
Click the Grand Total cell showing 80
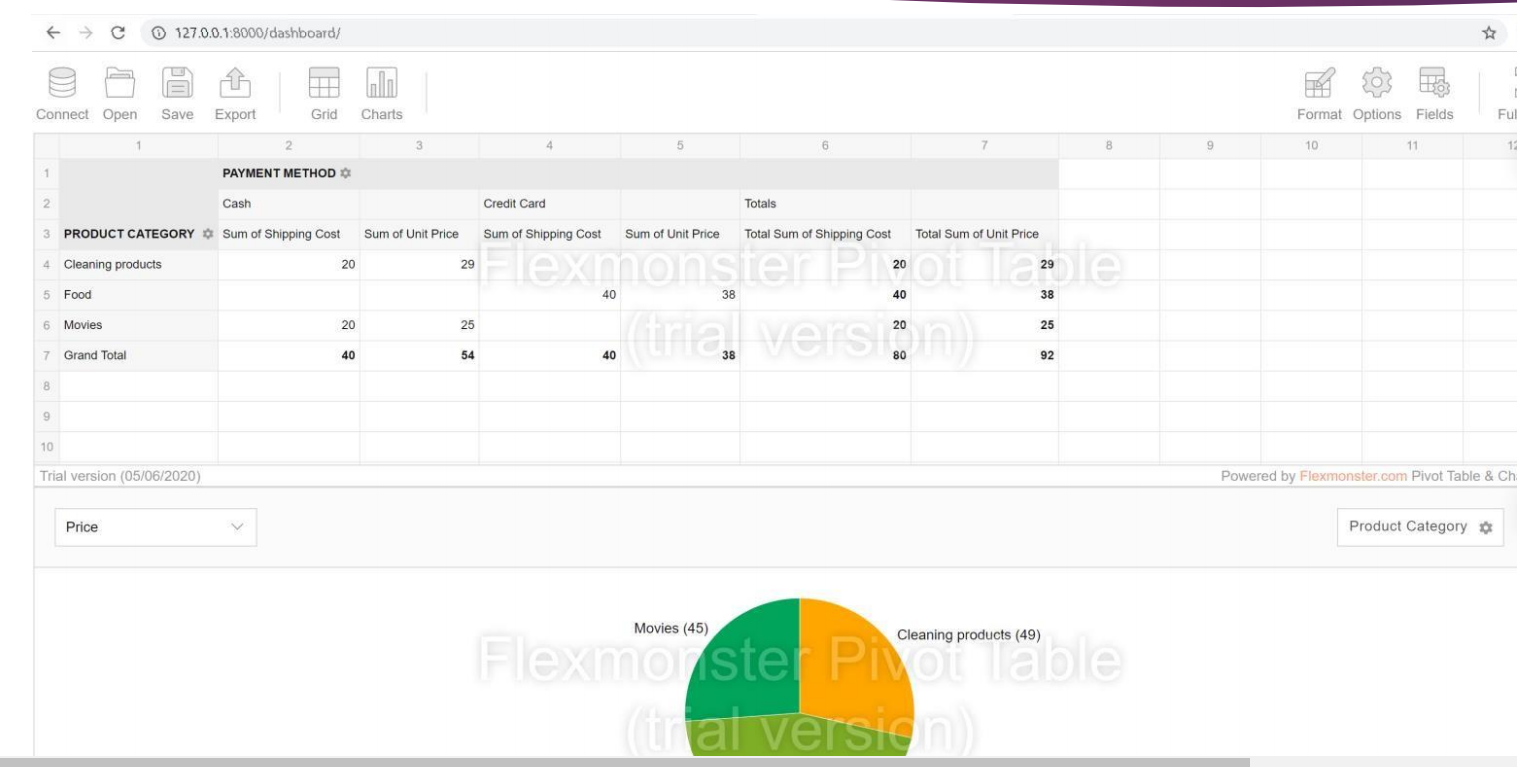coord(825,356)
